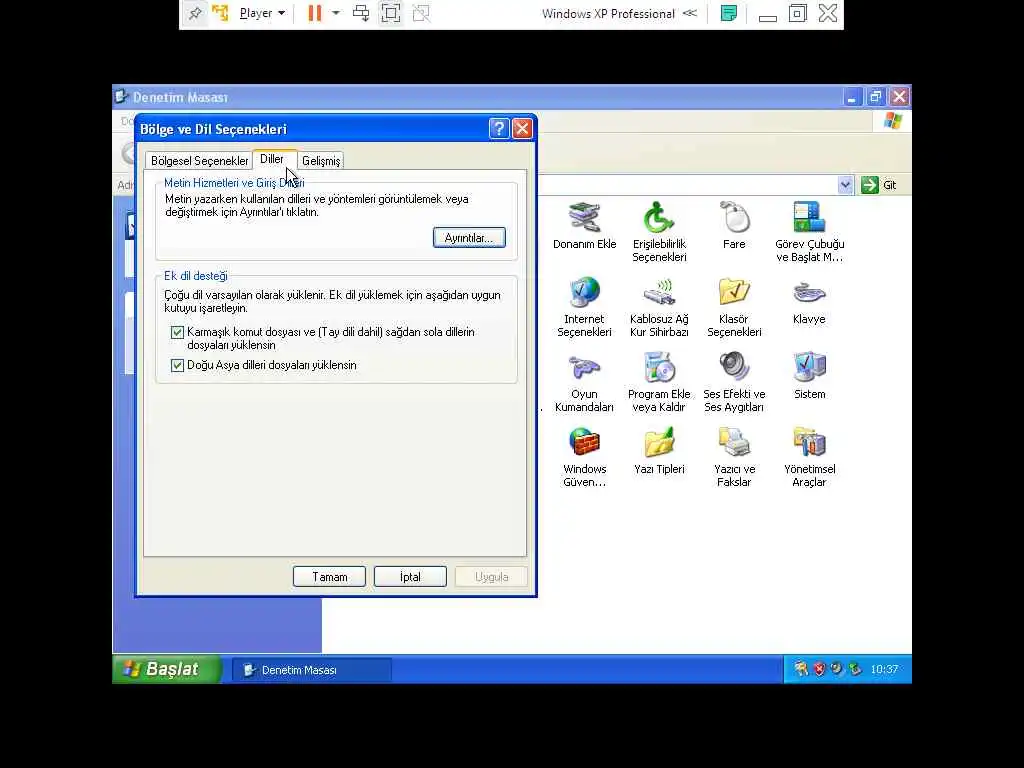Cancel with the İptal button
This screenshot has height=768, width=1024.
[410, 577]
